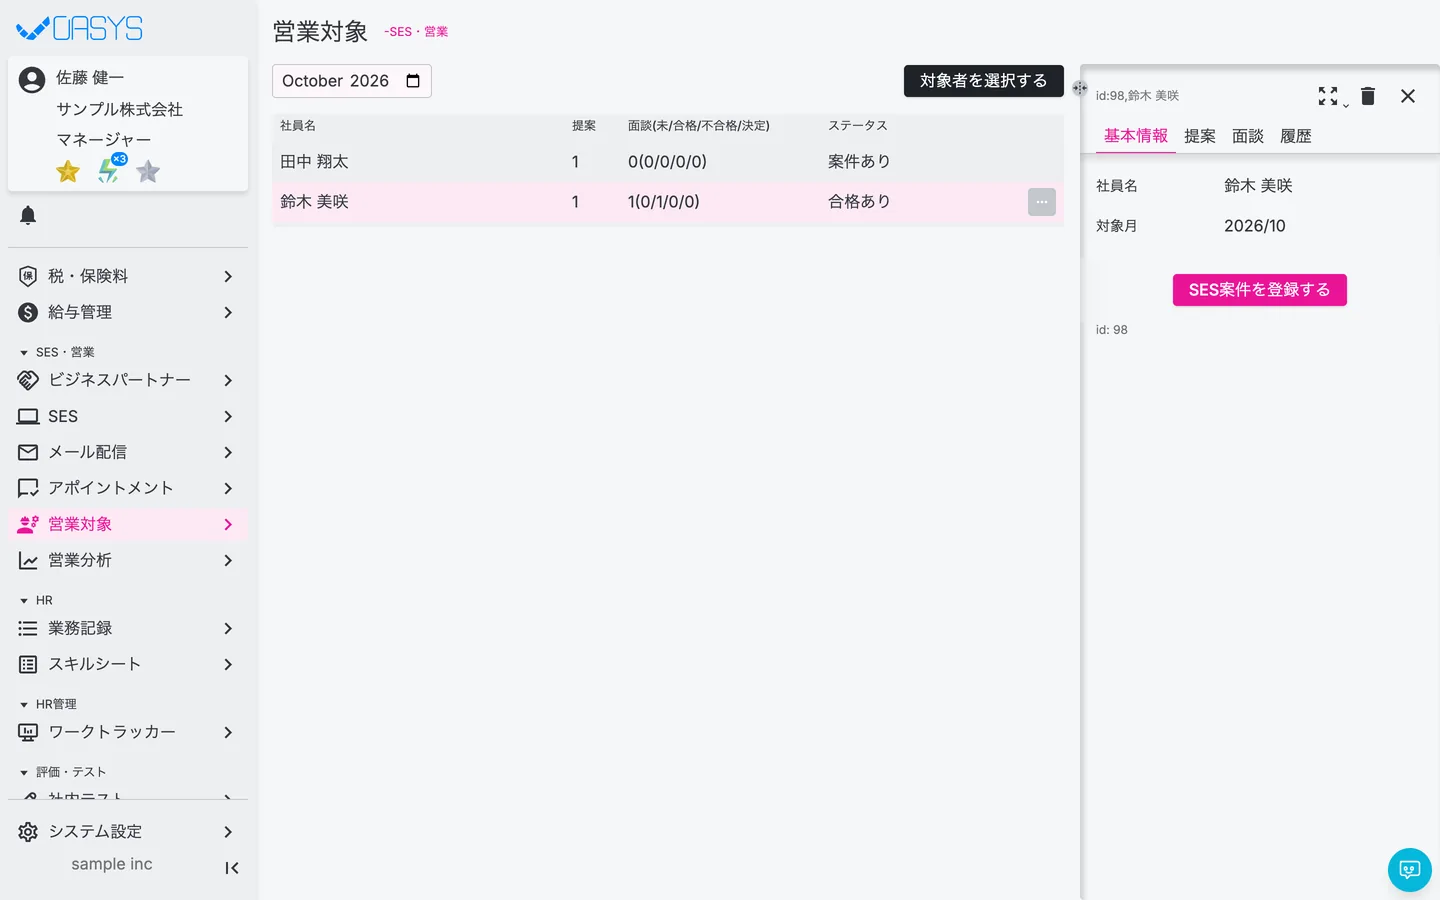
Task: Click the 合格あり status cell
Action: [x=859, y=202]
